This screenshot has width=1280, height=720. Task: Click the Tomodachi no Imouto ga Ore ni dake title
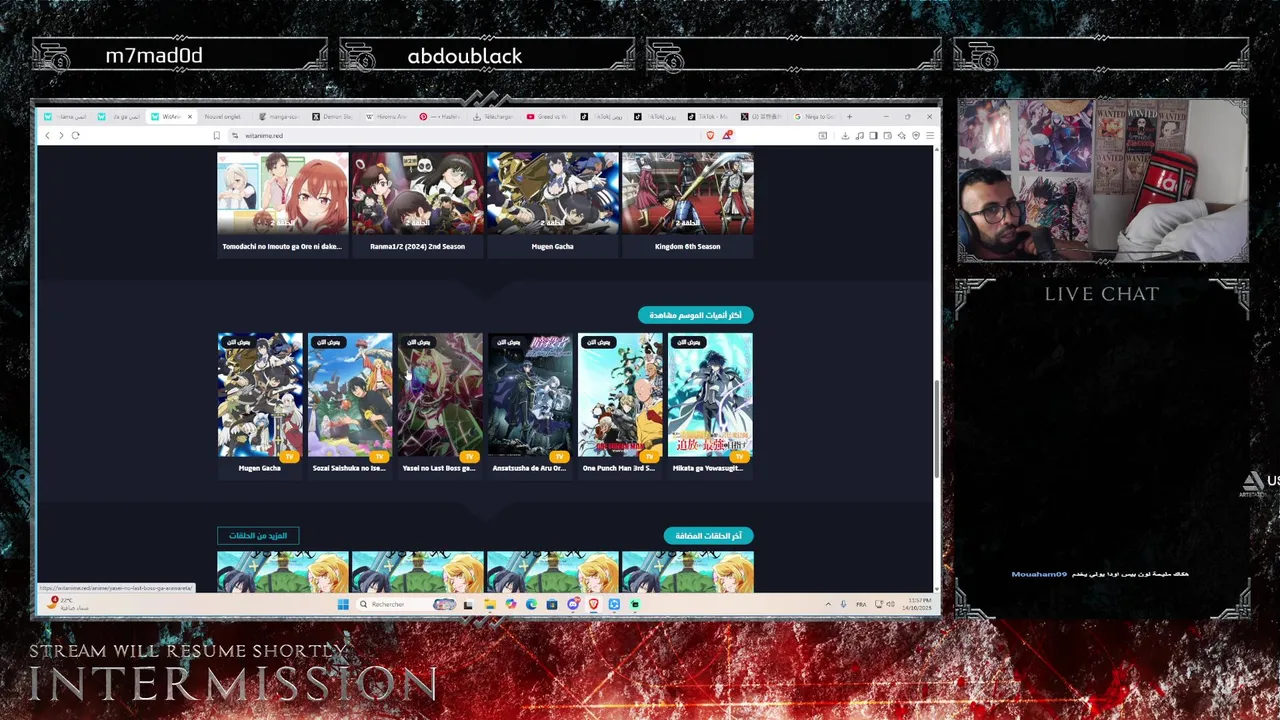click(x=282, y=246)
